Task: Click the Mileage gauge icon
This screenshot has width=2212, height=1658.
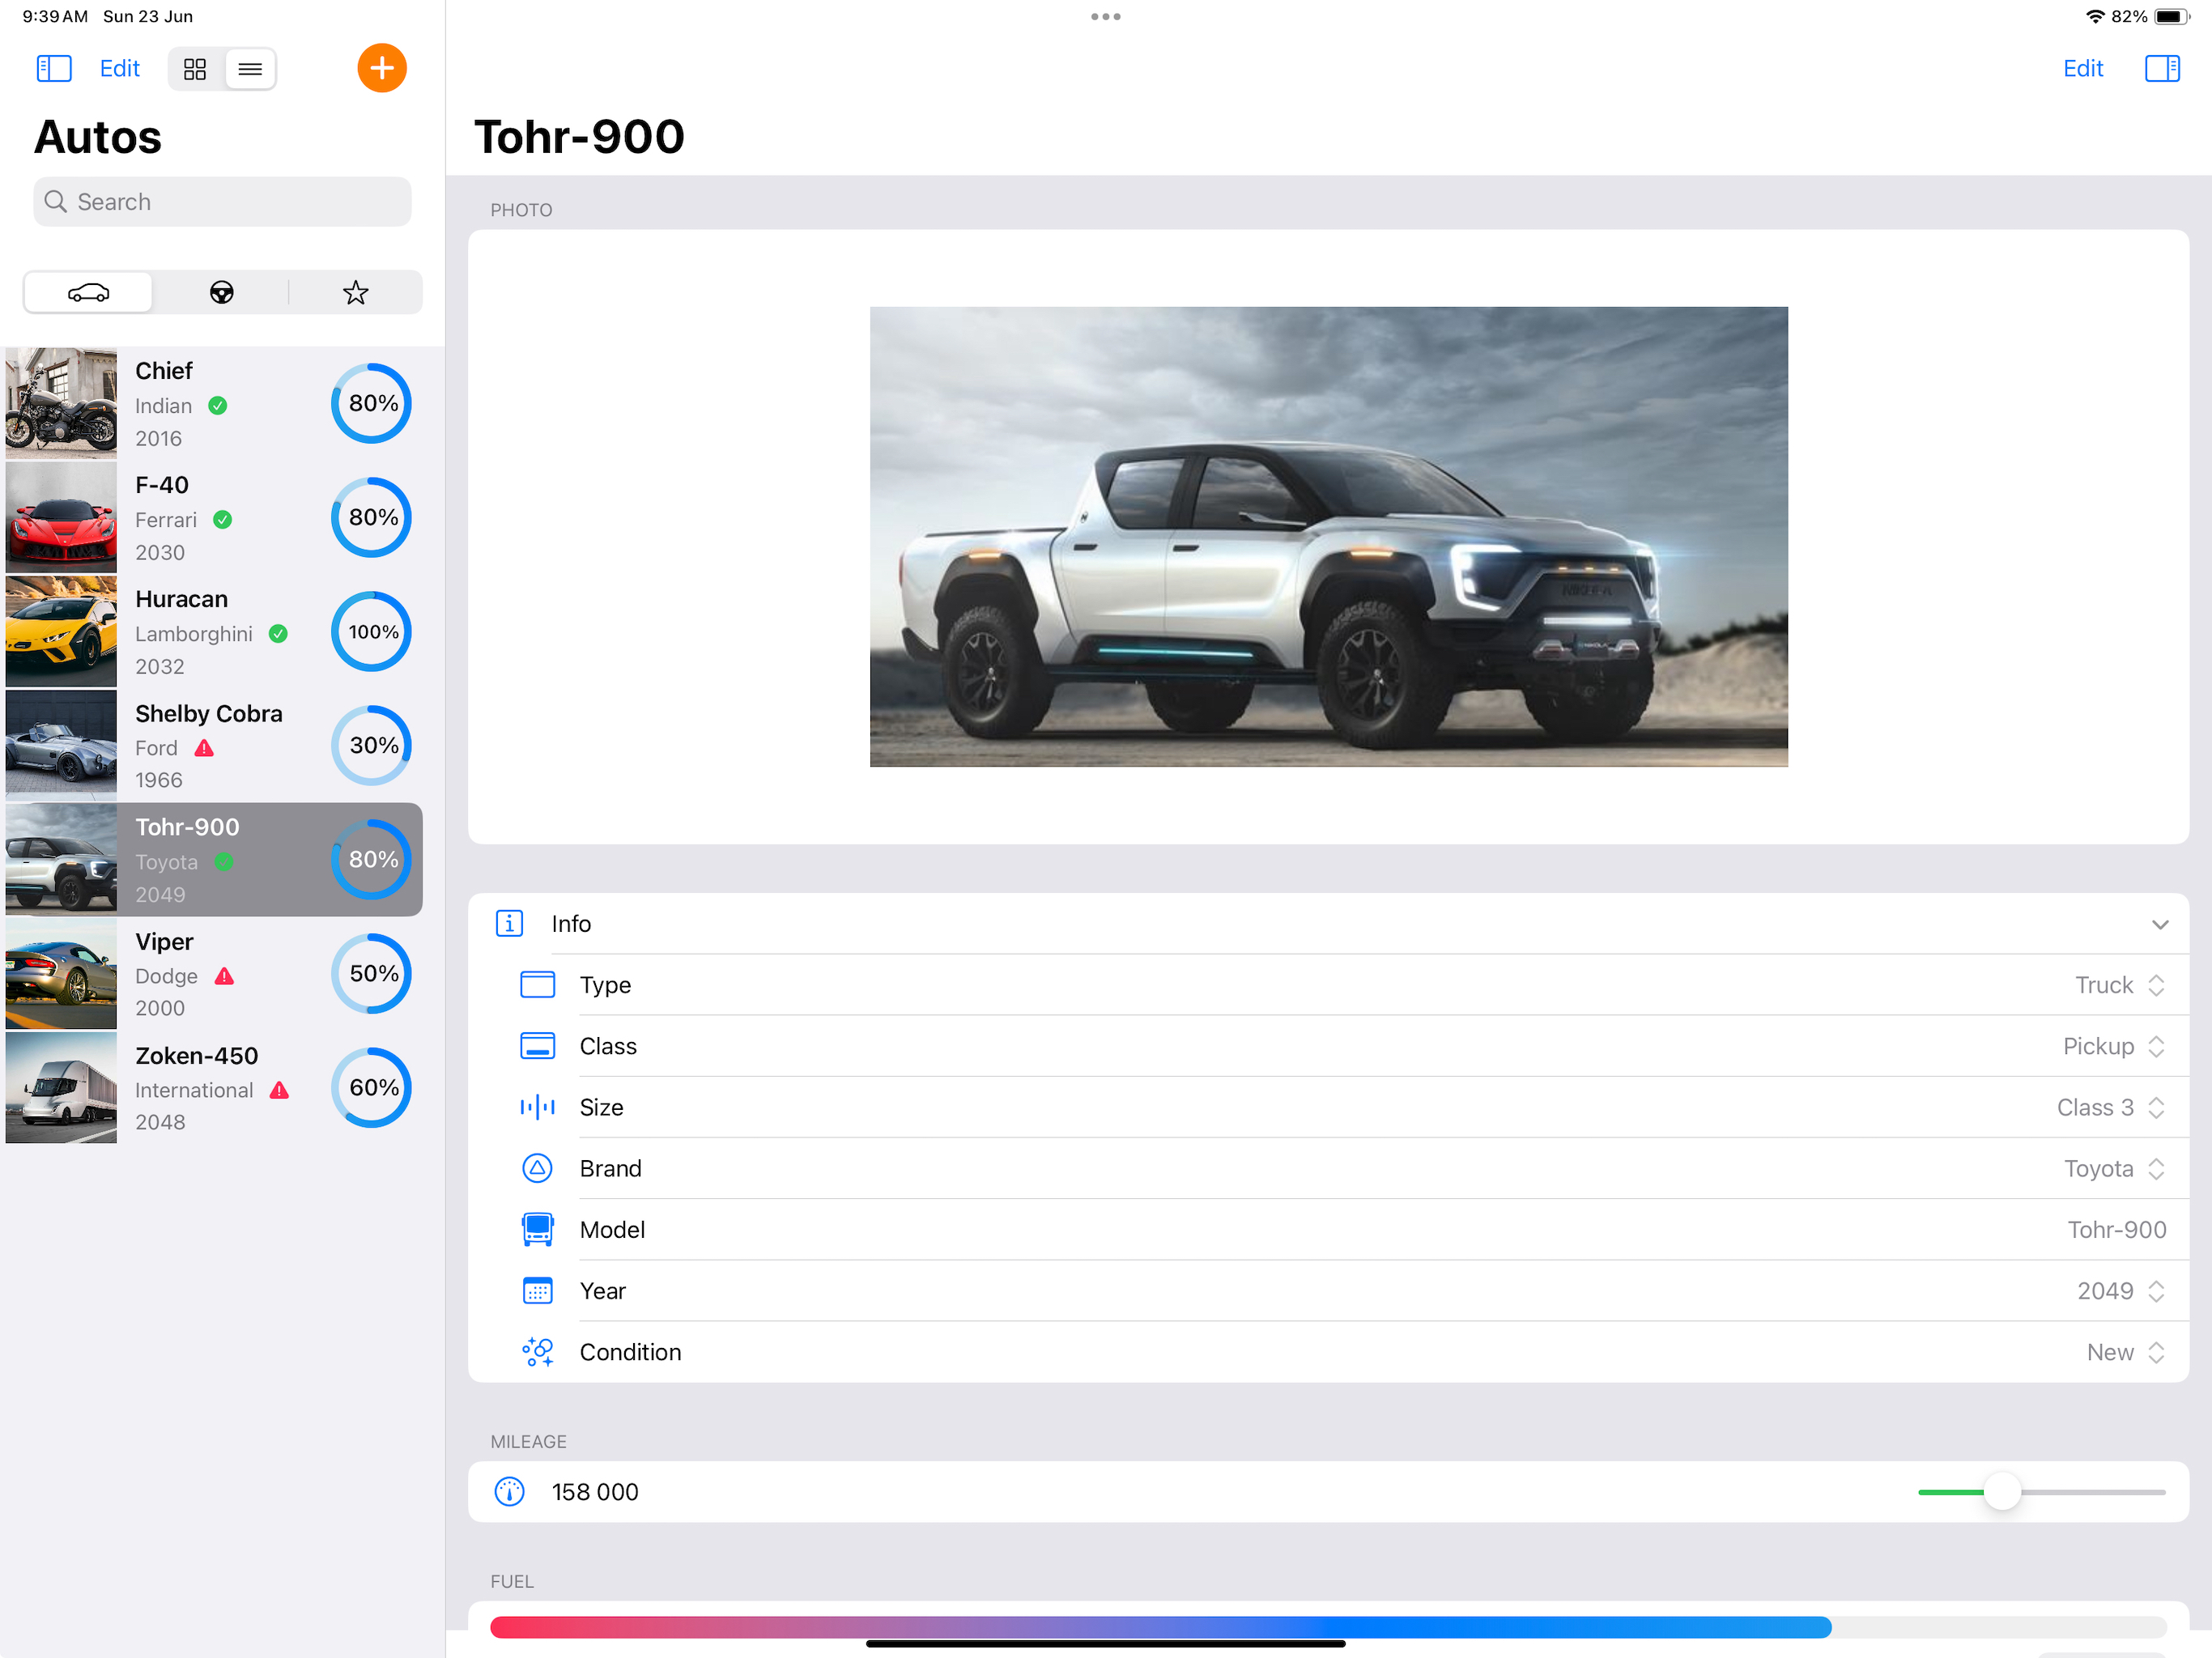Action: tap(509, 1491)
